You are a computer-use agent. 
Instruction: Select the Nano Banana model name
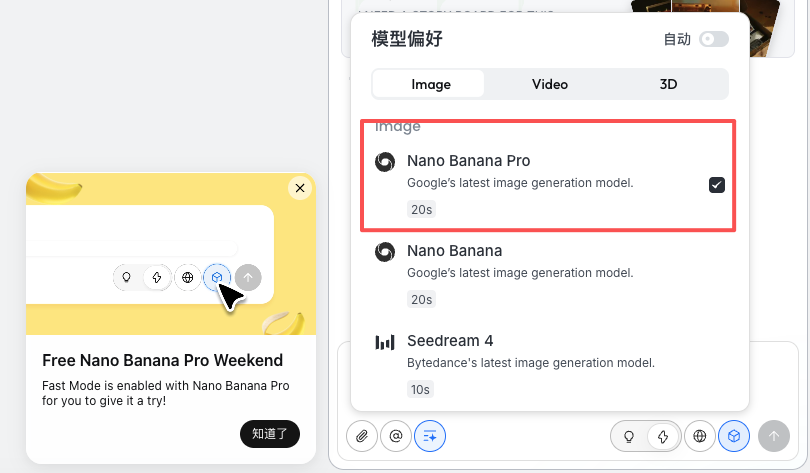[455, 251]
